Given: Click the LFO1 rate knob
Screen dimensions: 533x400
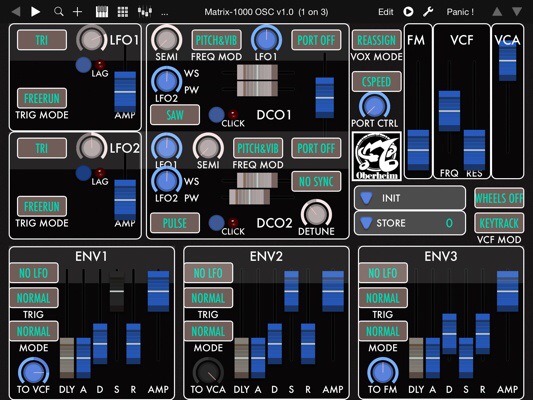Looking at the screenshot, I should click(x=92, y=40).
